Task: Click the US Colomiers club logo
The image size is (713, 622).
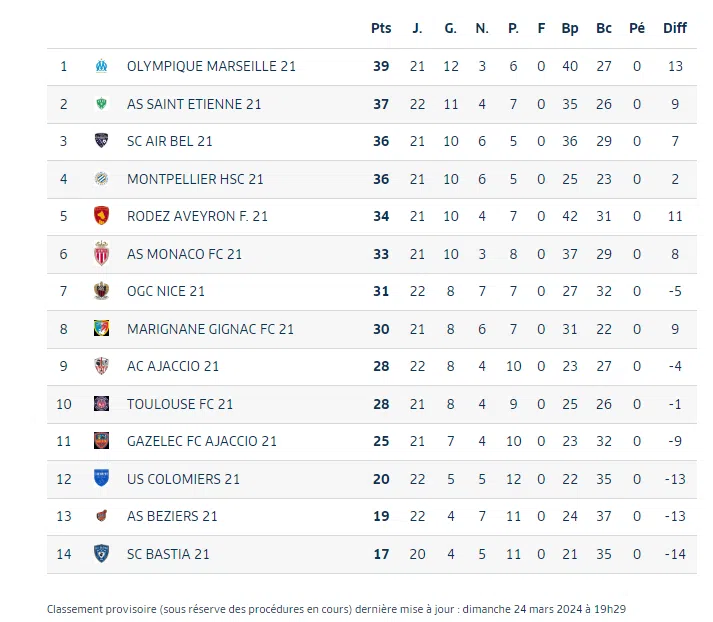Action: (x=101, y=479)
